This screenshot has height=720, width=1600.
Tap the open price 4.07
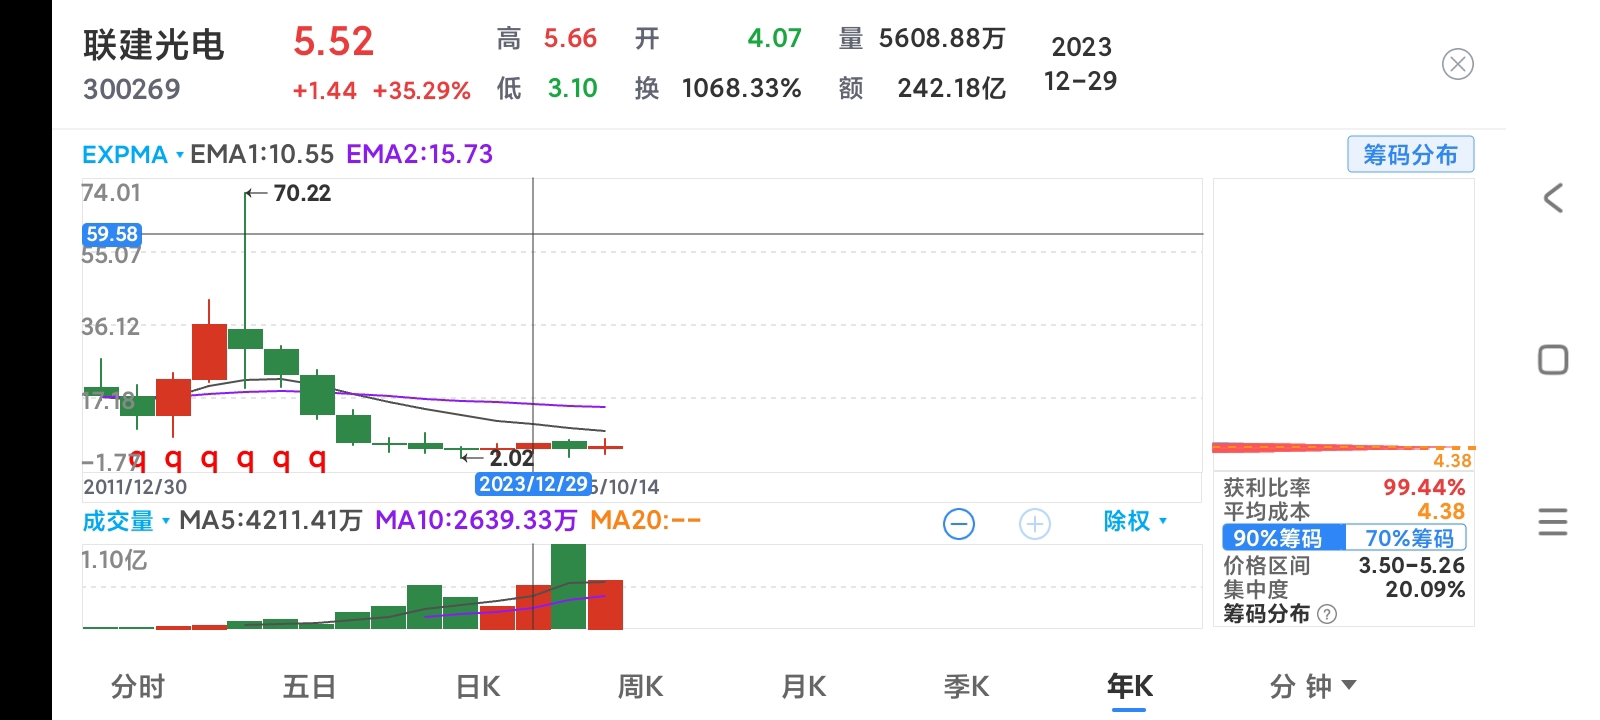click(775, 39)
